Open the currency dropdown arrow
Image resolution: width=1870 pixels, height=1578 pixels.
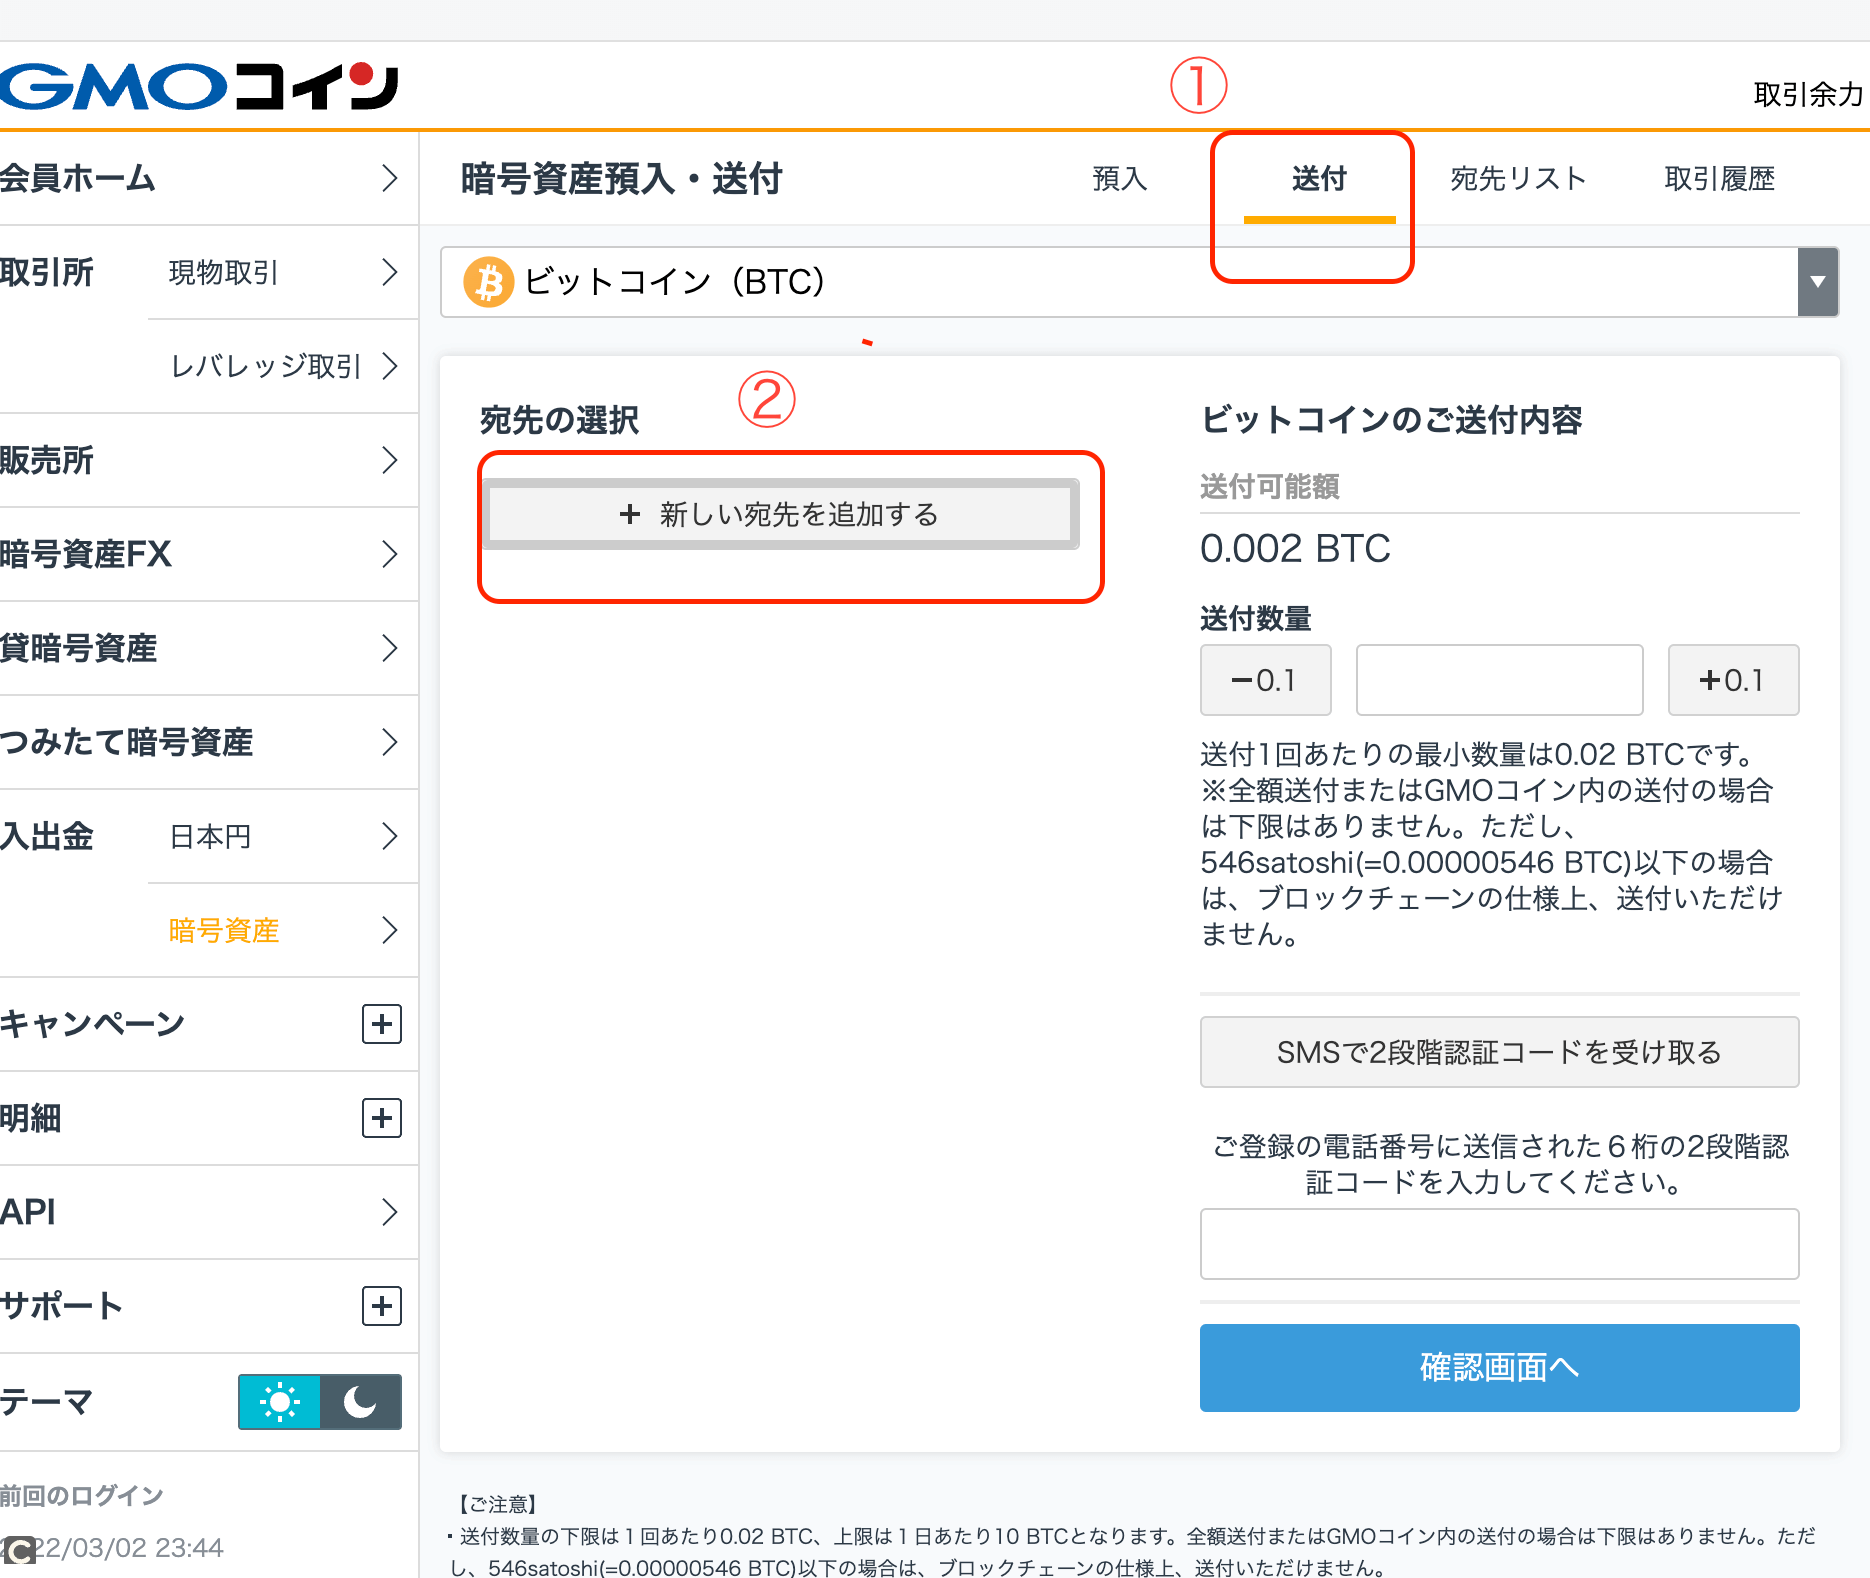pyautogui.click(x=1818, y=282)
